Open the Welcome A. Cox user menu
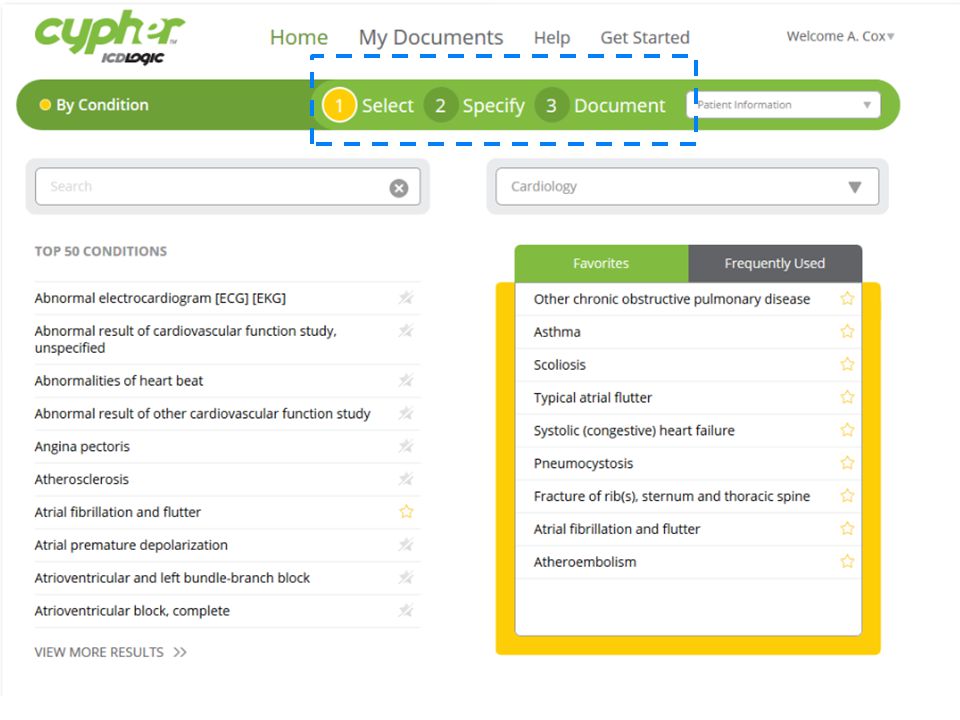The height and width of the screenshot is (720, 960). click(841, 37)
